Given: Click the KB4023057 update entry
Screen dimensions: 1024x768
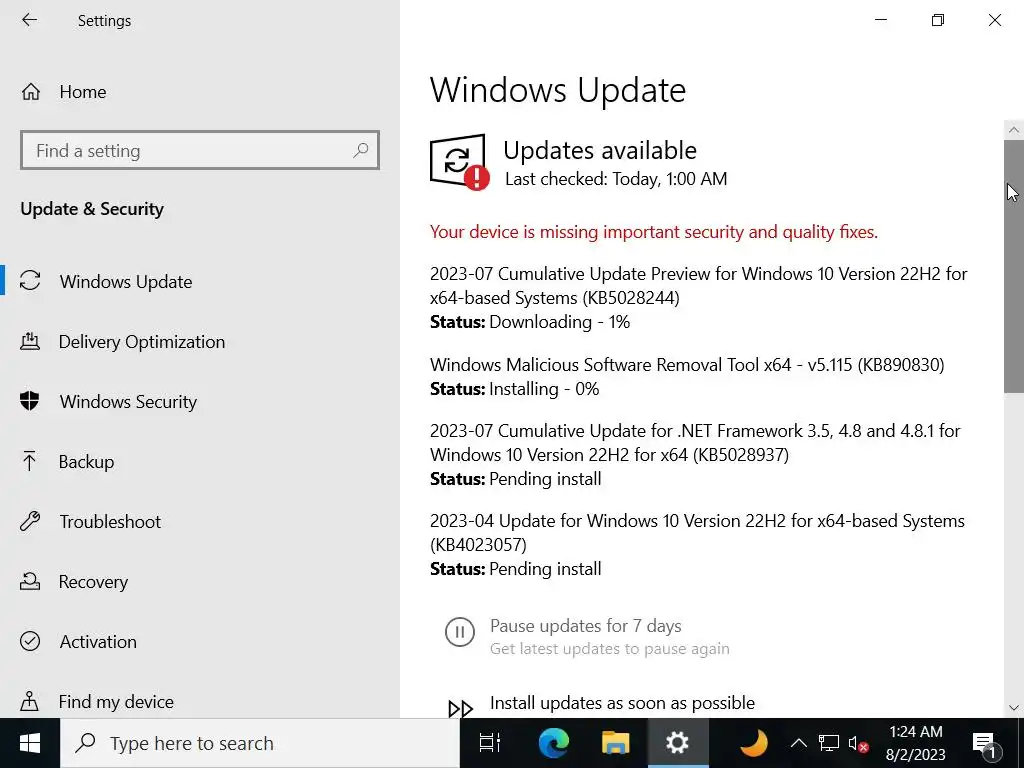Looking at the screenshot, I should coord(697,532).
